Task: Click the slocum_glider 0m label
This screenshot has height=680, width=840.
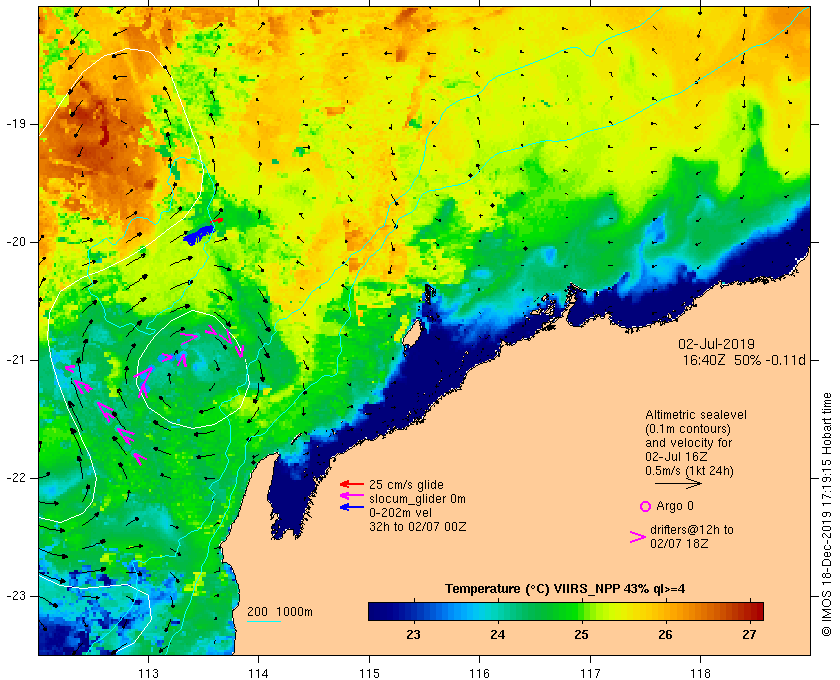Action: tap(417, 499)
